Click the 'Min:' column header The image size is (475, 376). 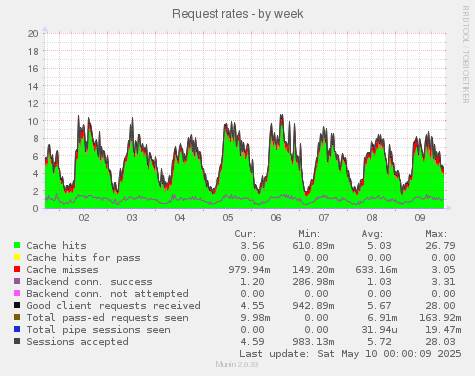[x=309, y=234]
